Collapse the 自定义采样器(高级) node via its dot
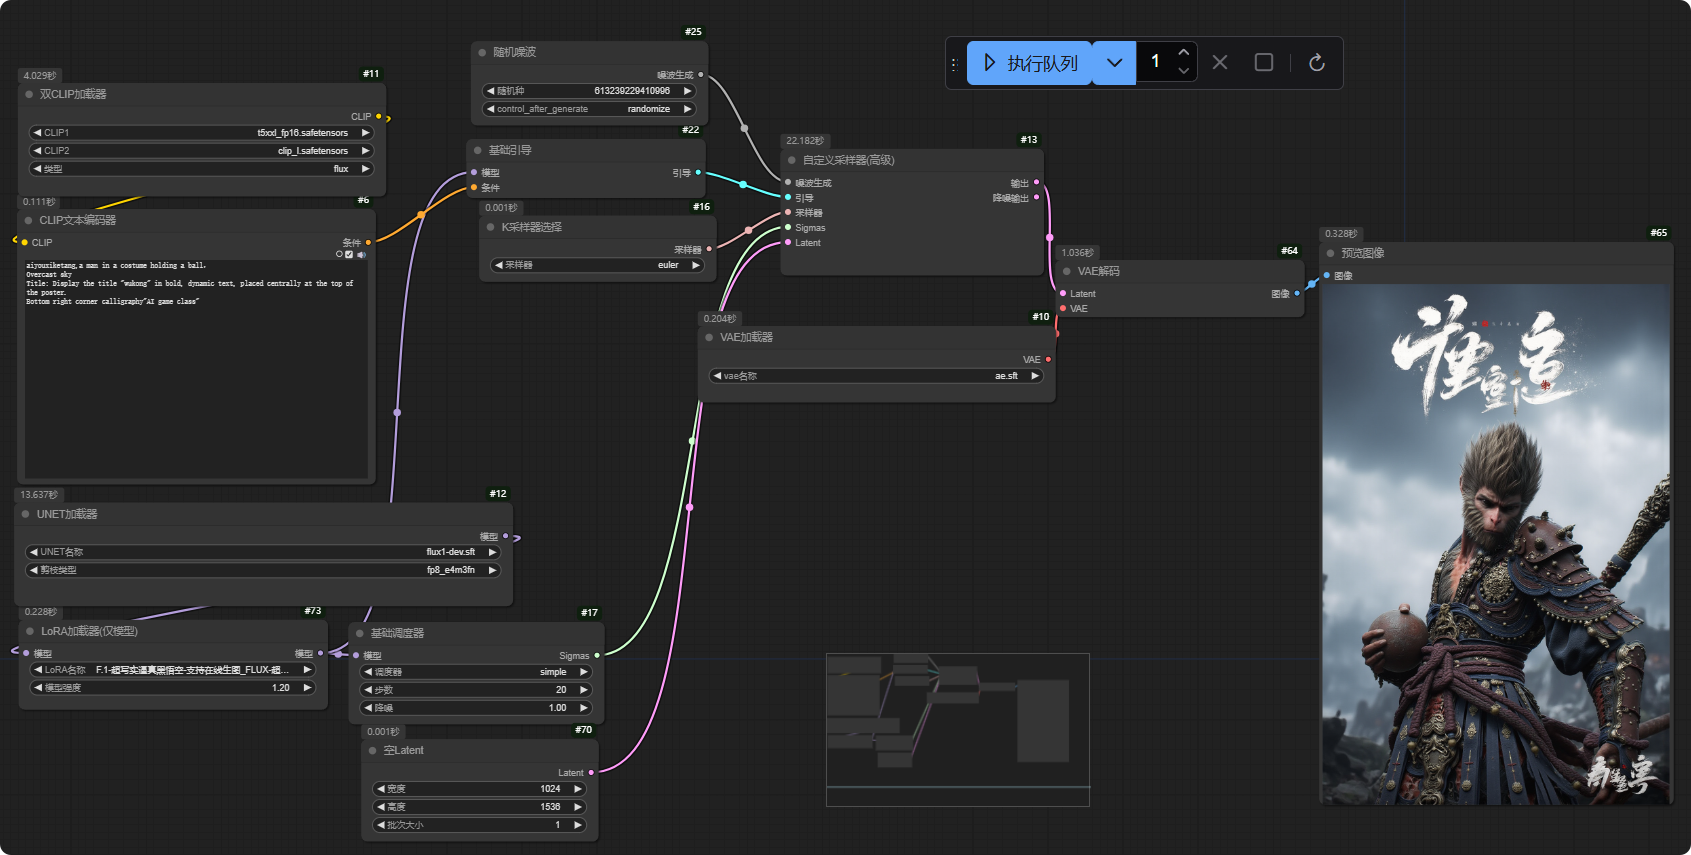The height and width of the screenshot is (855, 1691). (792, 160)
